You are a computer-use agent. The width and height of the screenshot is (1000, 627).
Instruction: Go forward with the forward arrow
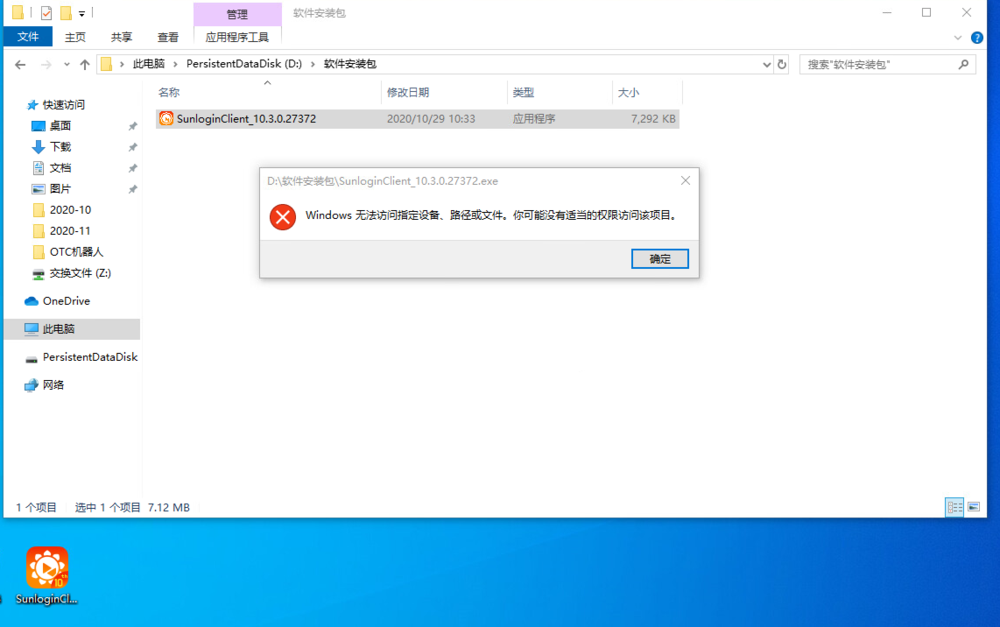[x=46, y=64]
